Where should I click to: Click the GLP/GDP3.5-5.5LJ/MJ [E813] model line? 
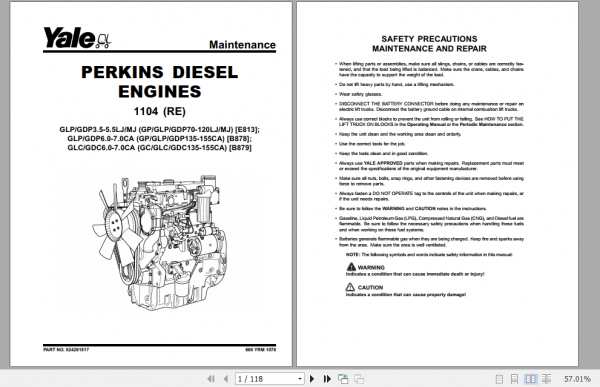coord(160,129)
